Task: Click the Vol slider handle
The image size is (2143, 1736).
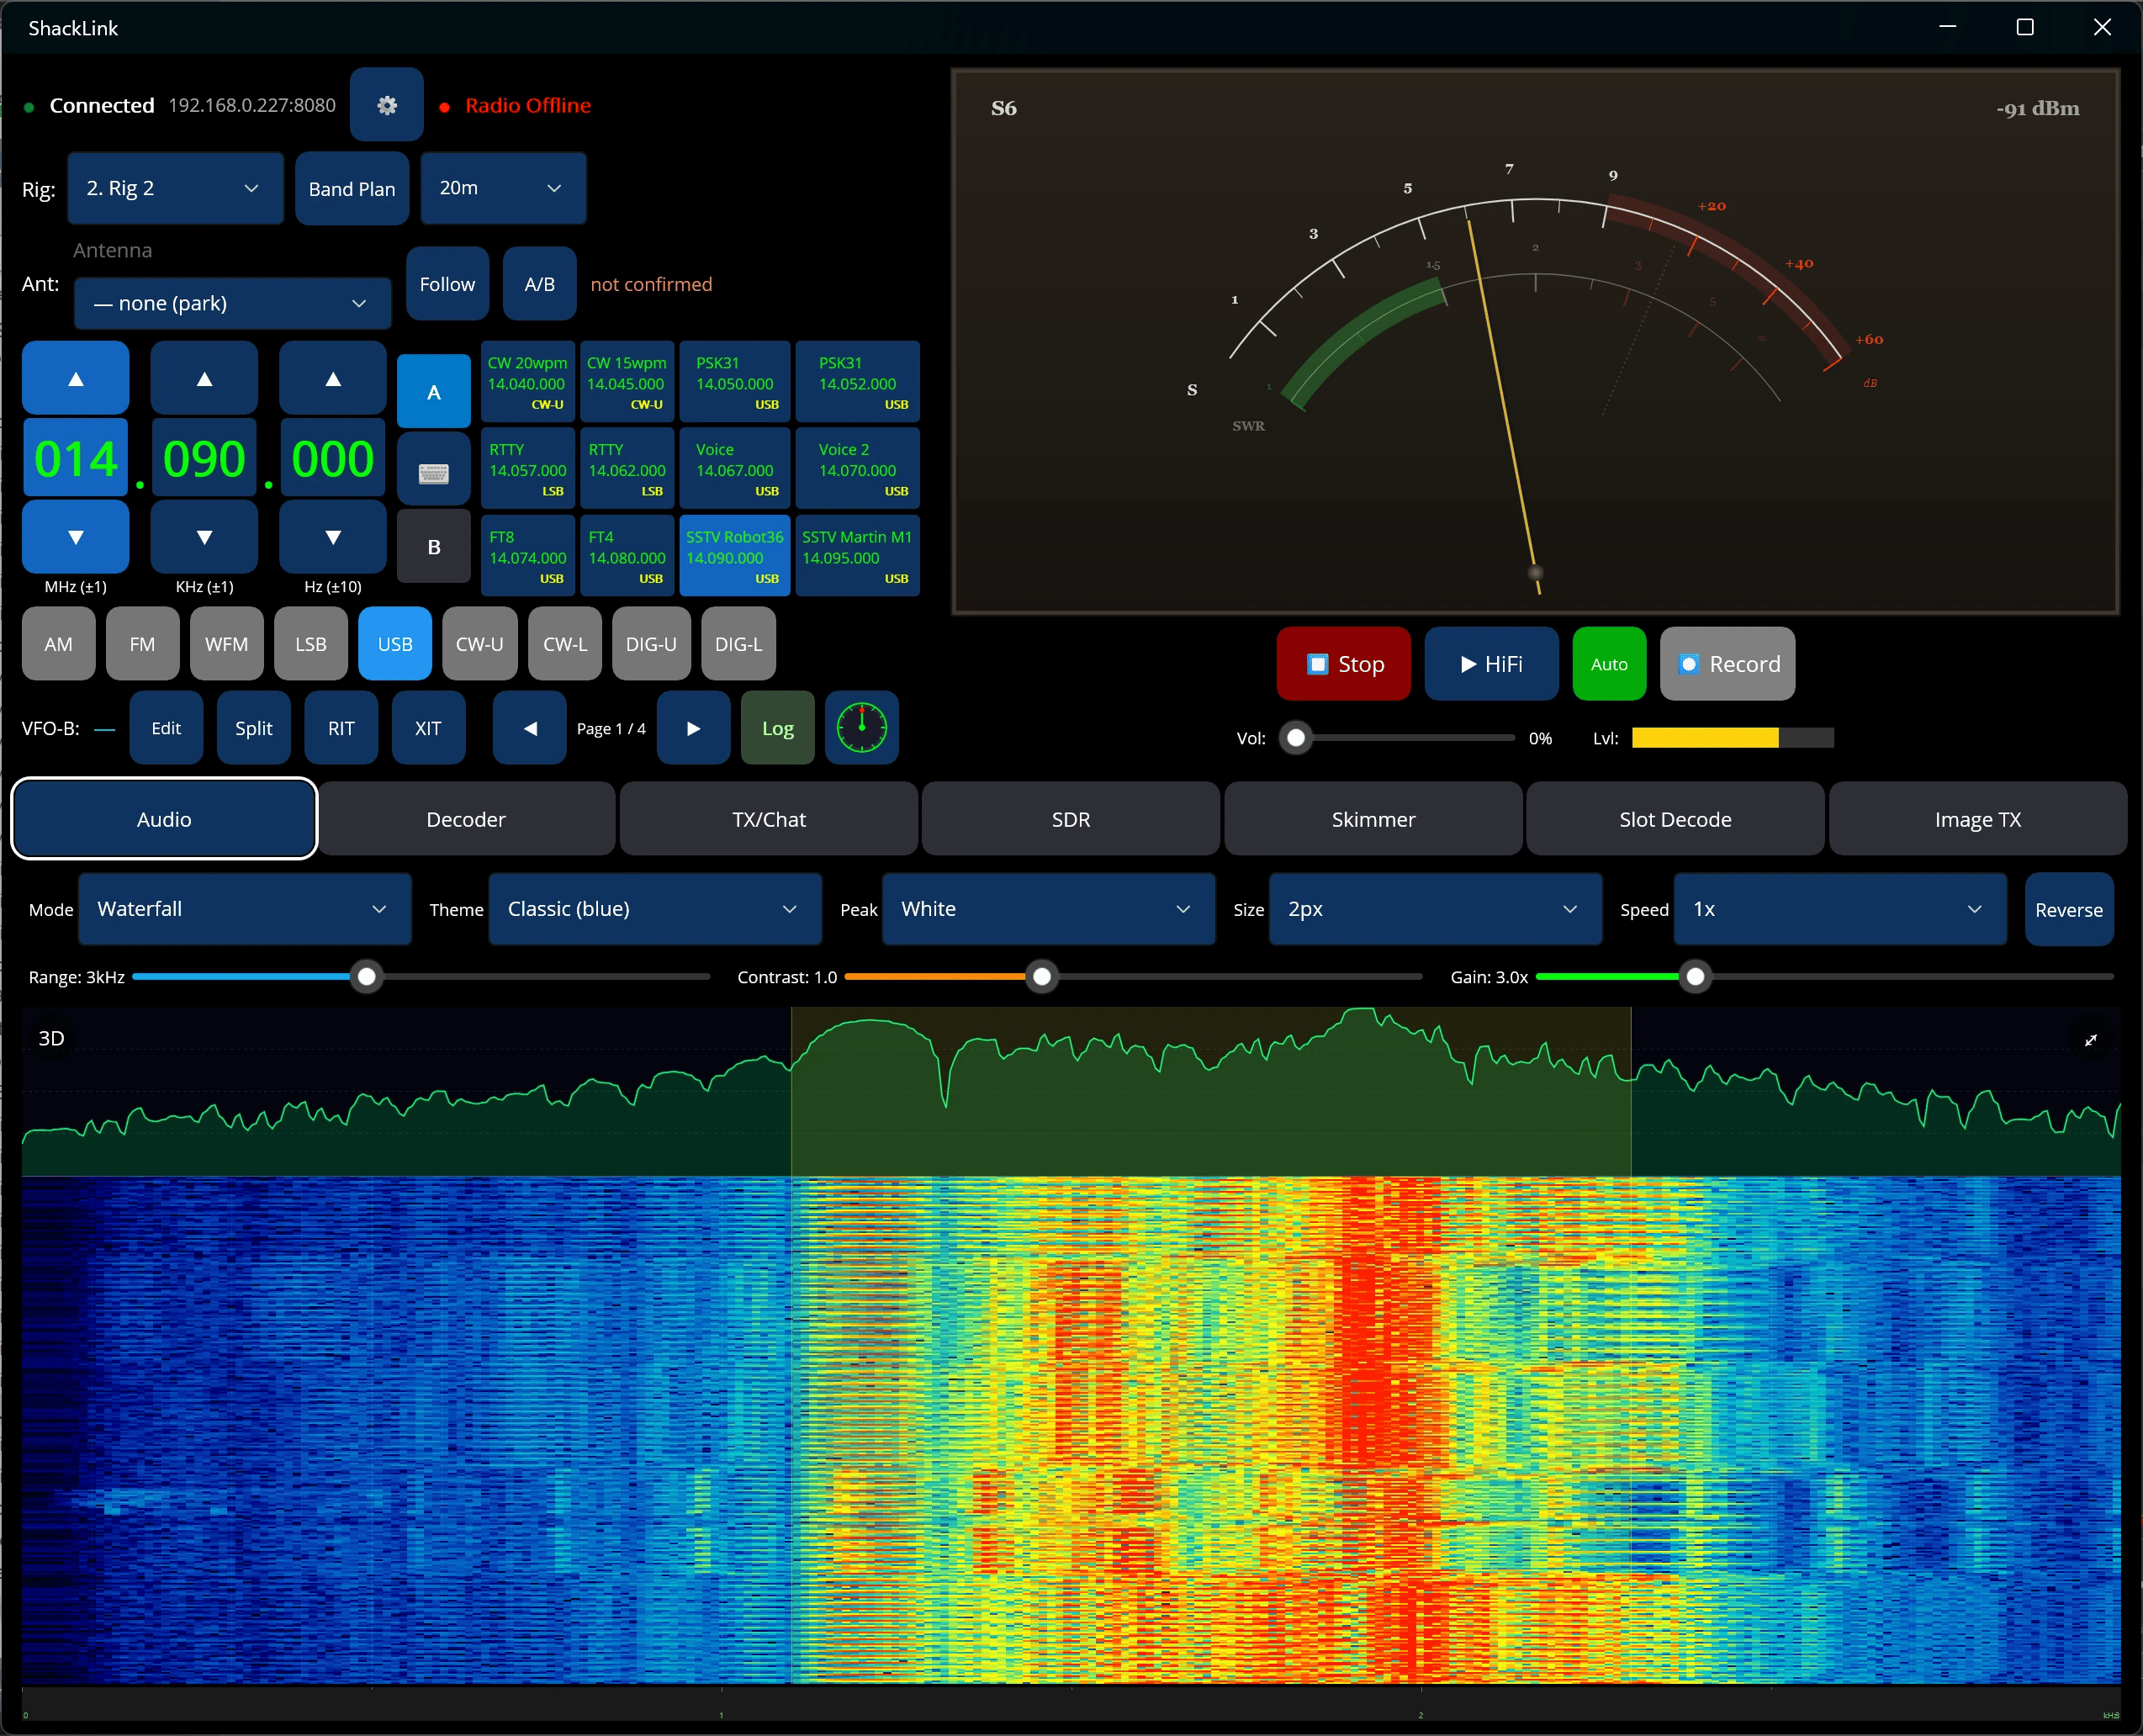Action: [1297, 738]
